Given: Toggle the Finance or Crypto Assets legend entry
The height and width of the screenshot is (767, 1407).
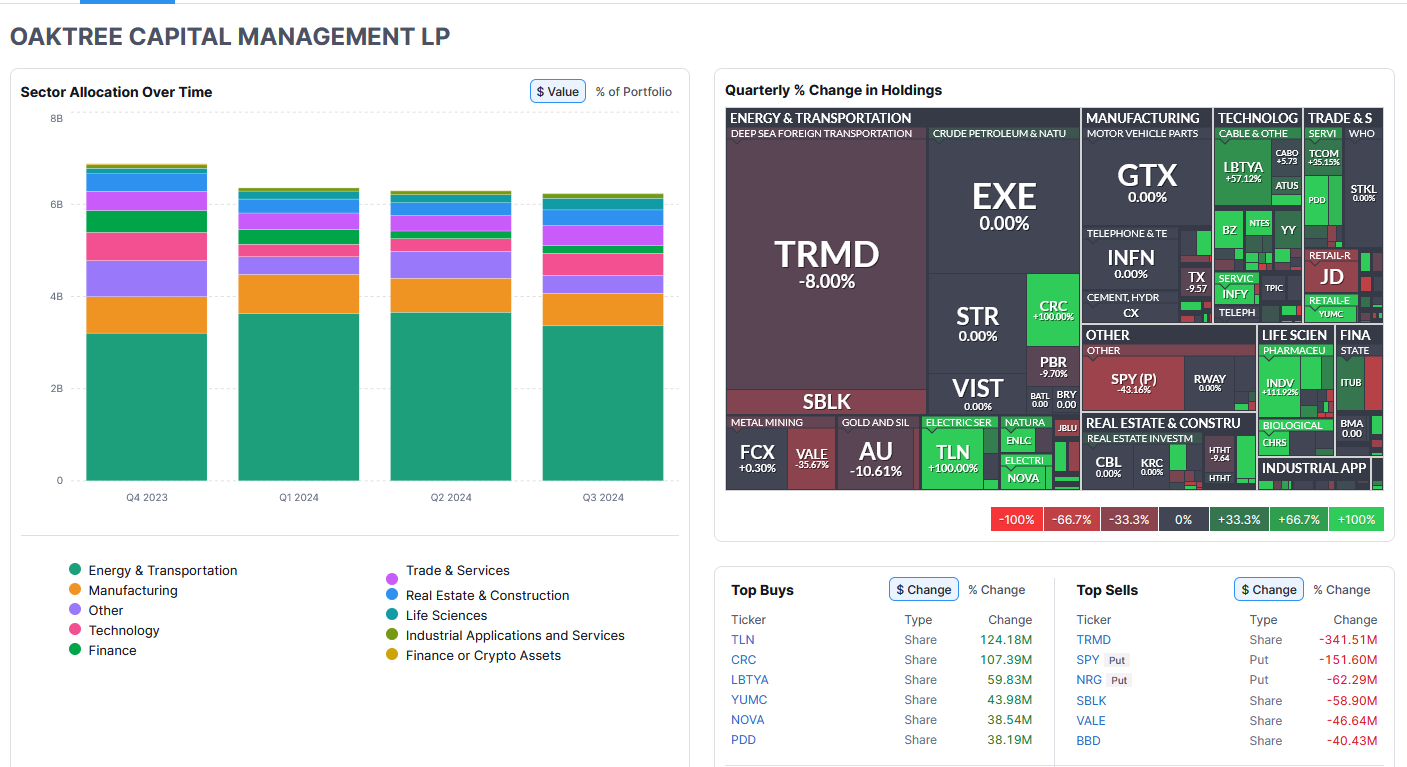Looking at the screenshot, I should pyautogui.click(x=474, y=655).
